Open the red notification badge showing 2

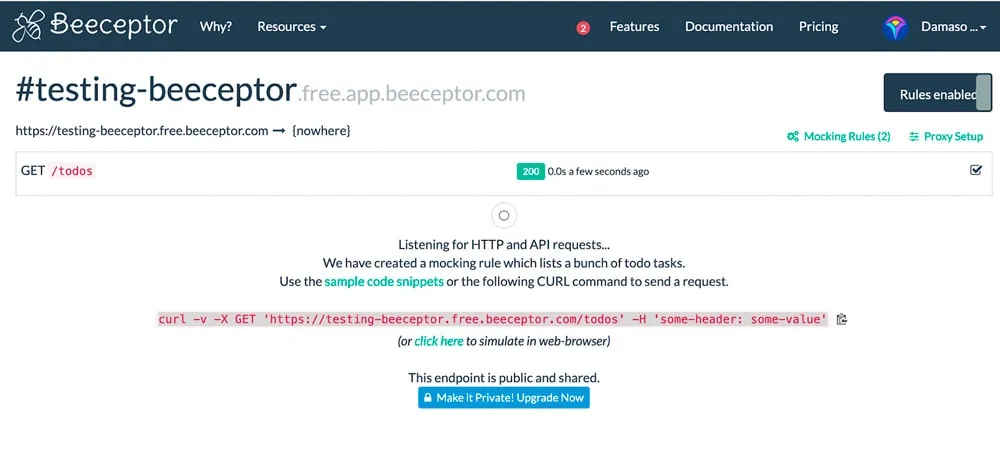click(x=583, y=28)
